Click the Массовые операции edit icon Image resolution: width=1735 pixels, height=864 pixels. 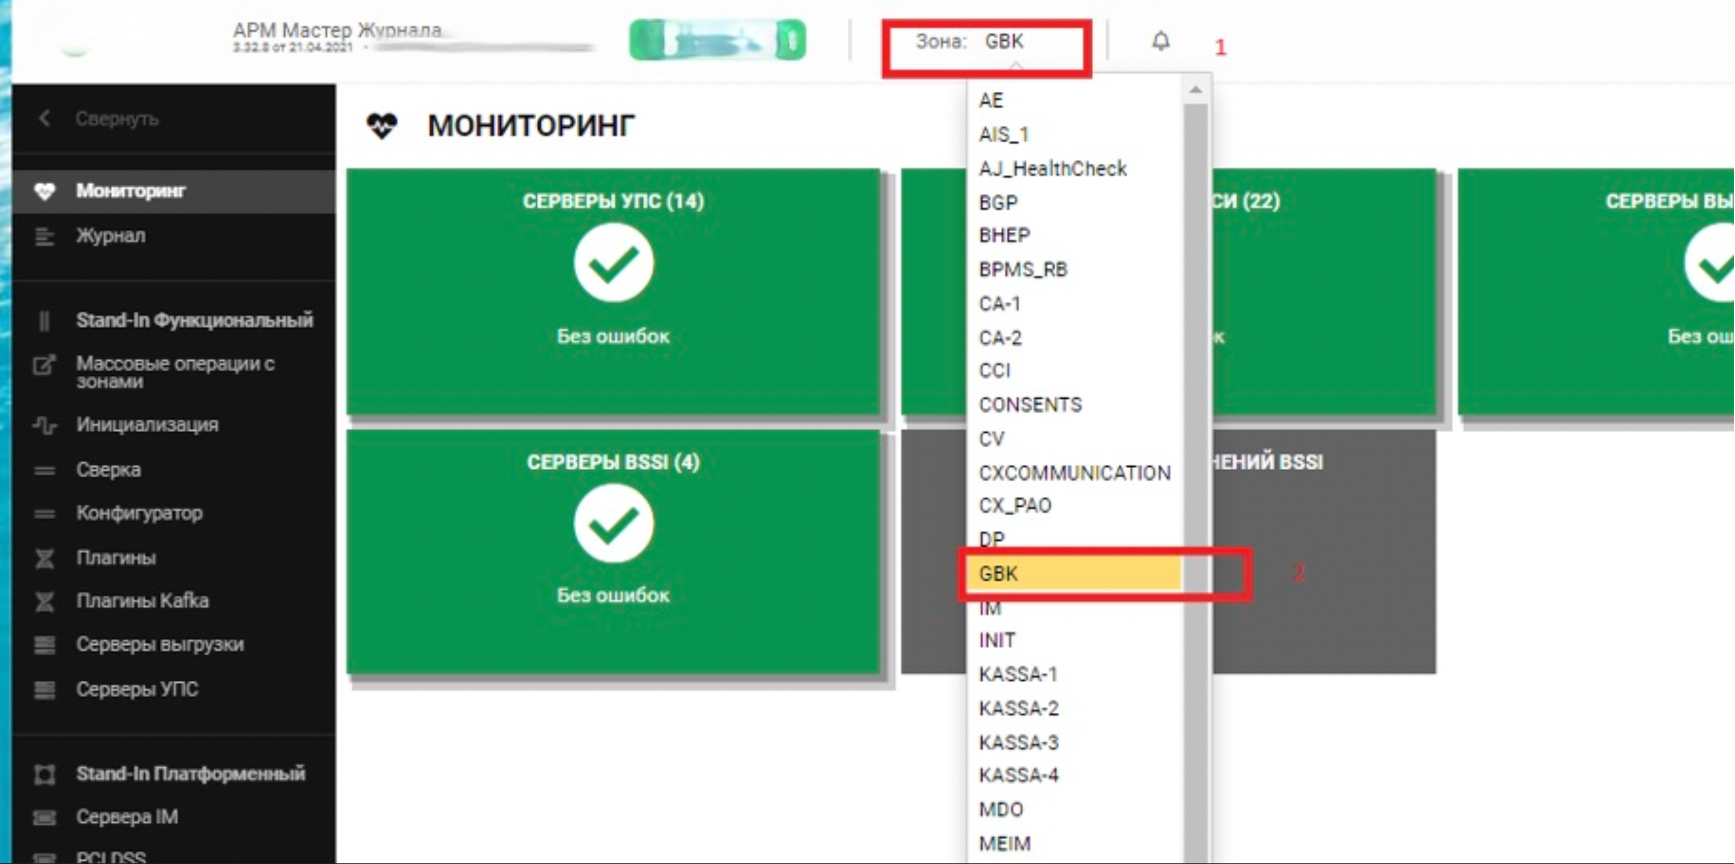coord(44,365)
